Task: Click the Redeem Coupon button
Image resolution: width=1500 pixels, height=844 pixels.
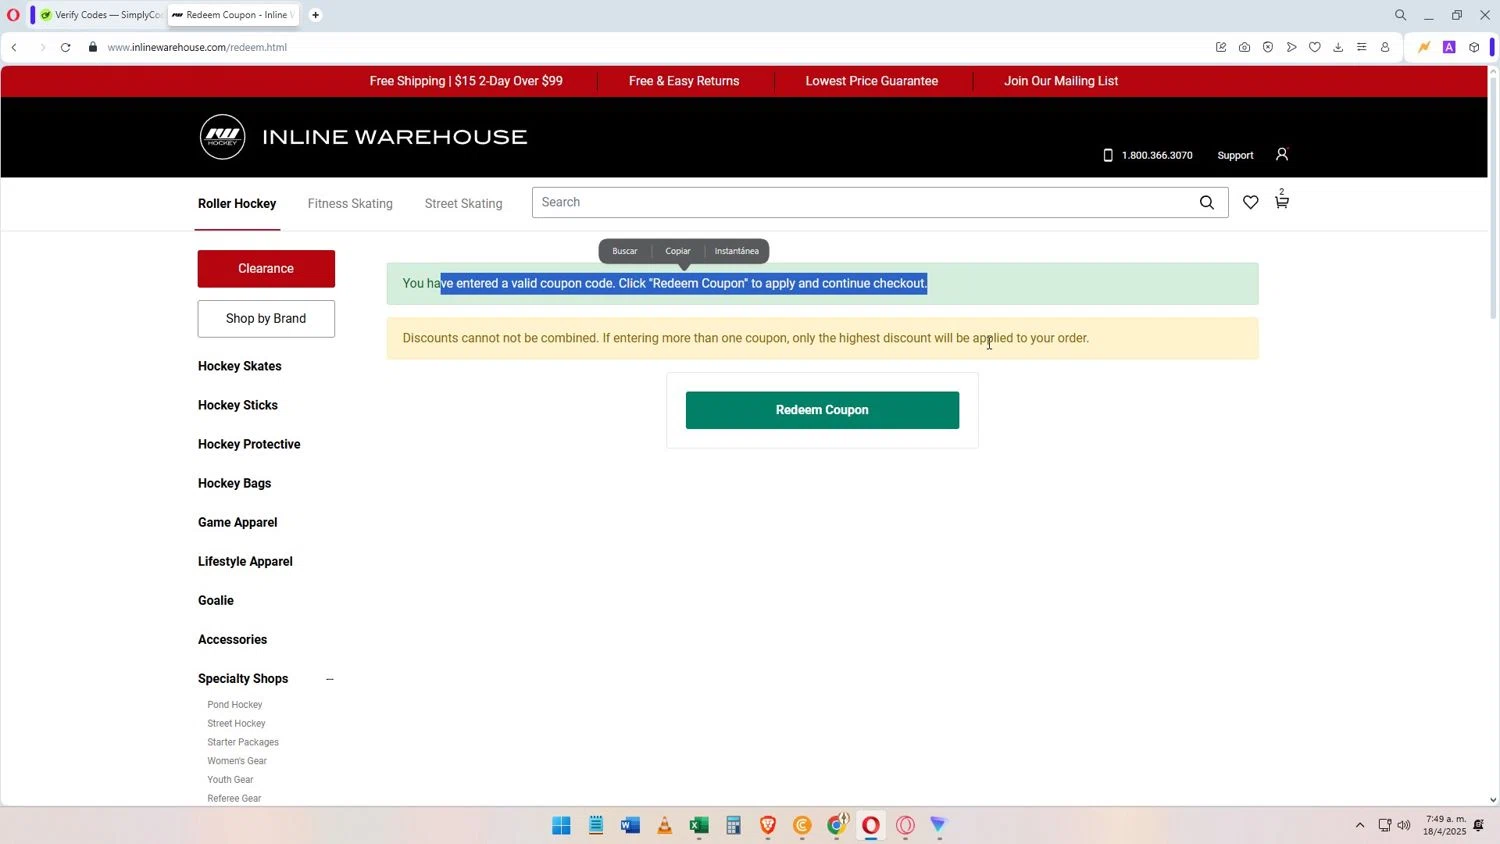Action: pyautogui.click(x=822, y=410)
